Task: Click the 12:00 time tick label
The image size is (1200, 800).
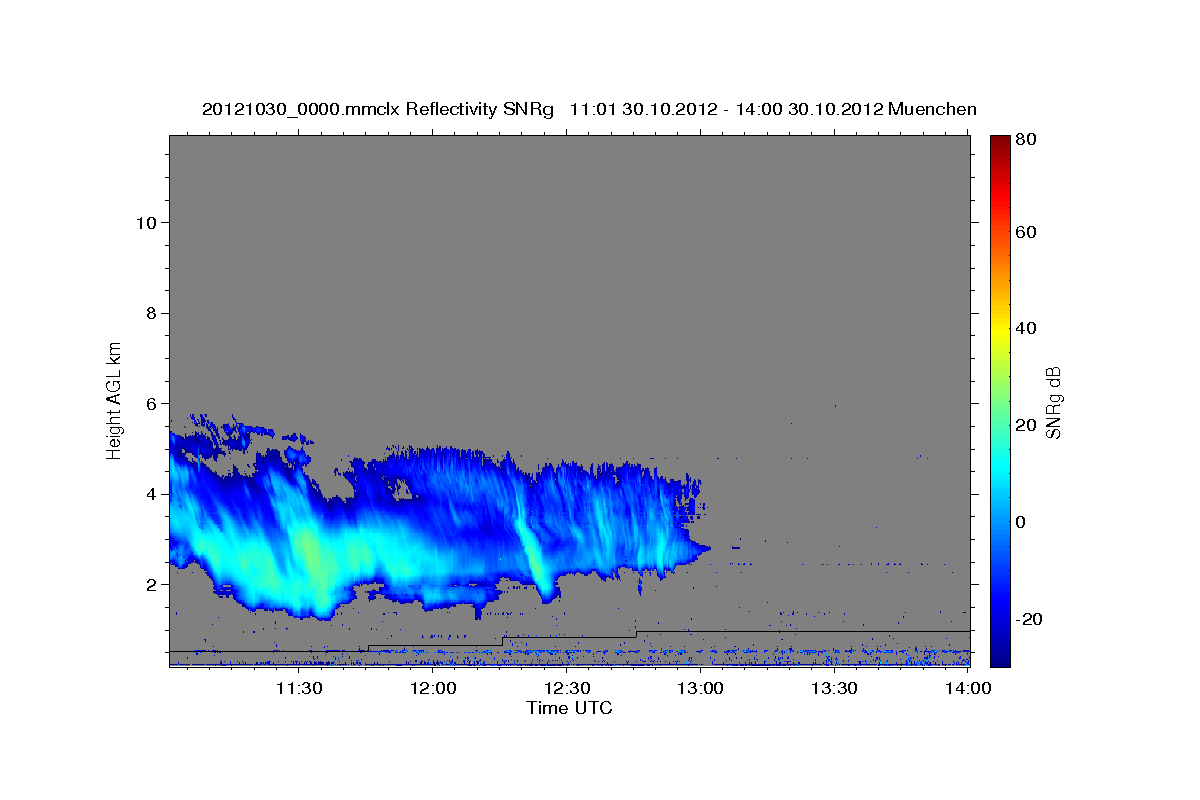Action: pos(433,688)
